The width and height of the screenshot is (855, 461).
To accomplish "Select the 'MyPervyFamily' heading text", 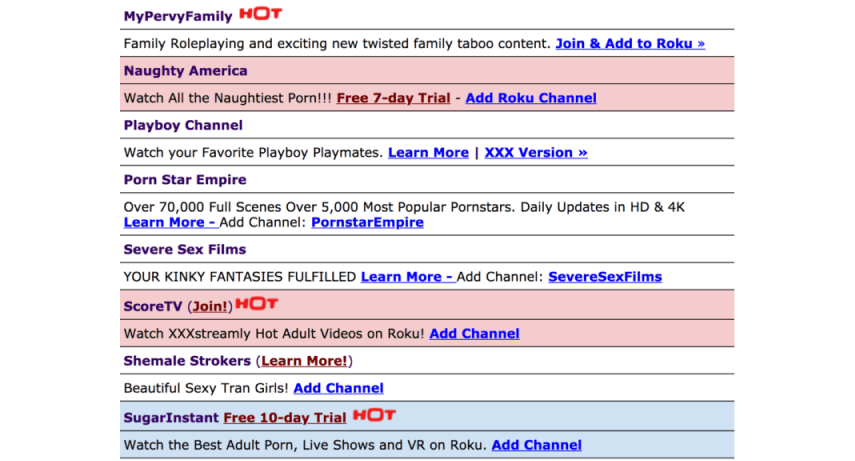I will coord(178,16).
